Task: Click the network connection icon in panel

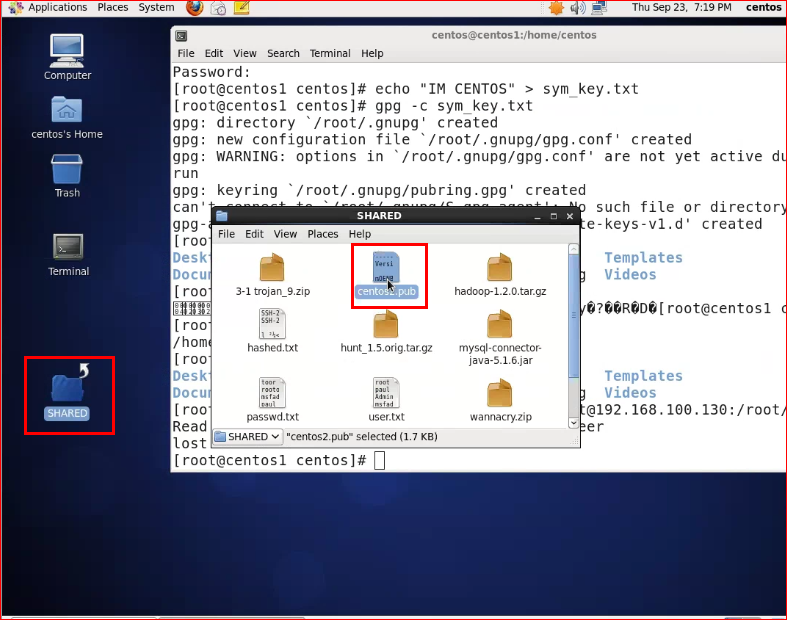Action: coord(599,8)
